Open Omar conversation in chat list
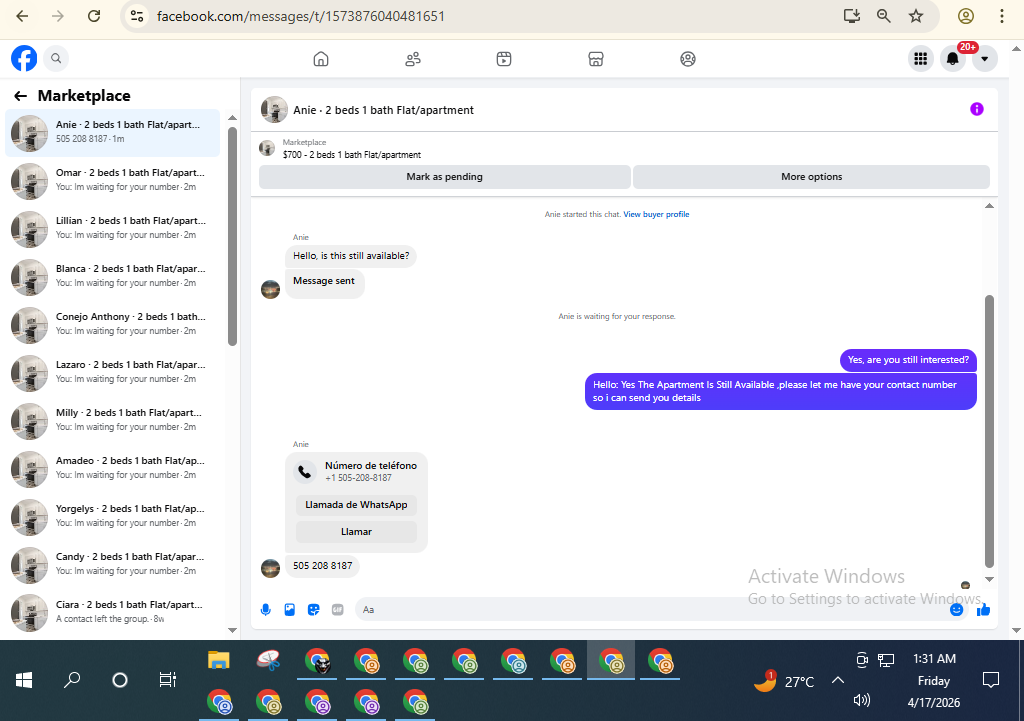Screen dimensions: 1024x721 pos(112,181)
